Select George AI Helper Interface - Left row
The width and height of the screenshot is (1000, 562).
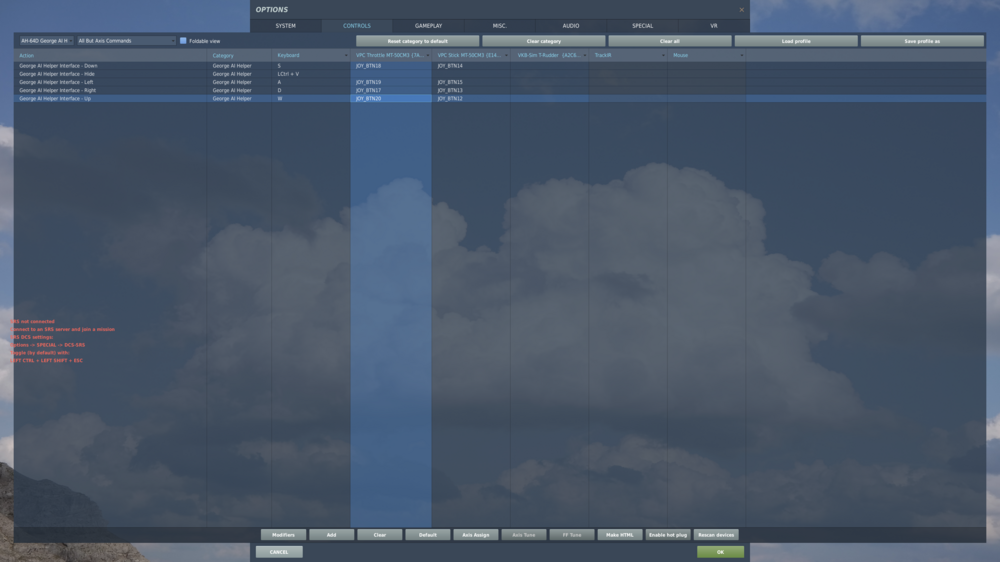[500, 82]
